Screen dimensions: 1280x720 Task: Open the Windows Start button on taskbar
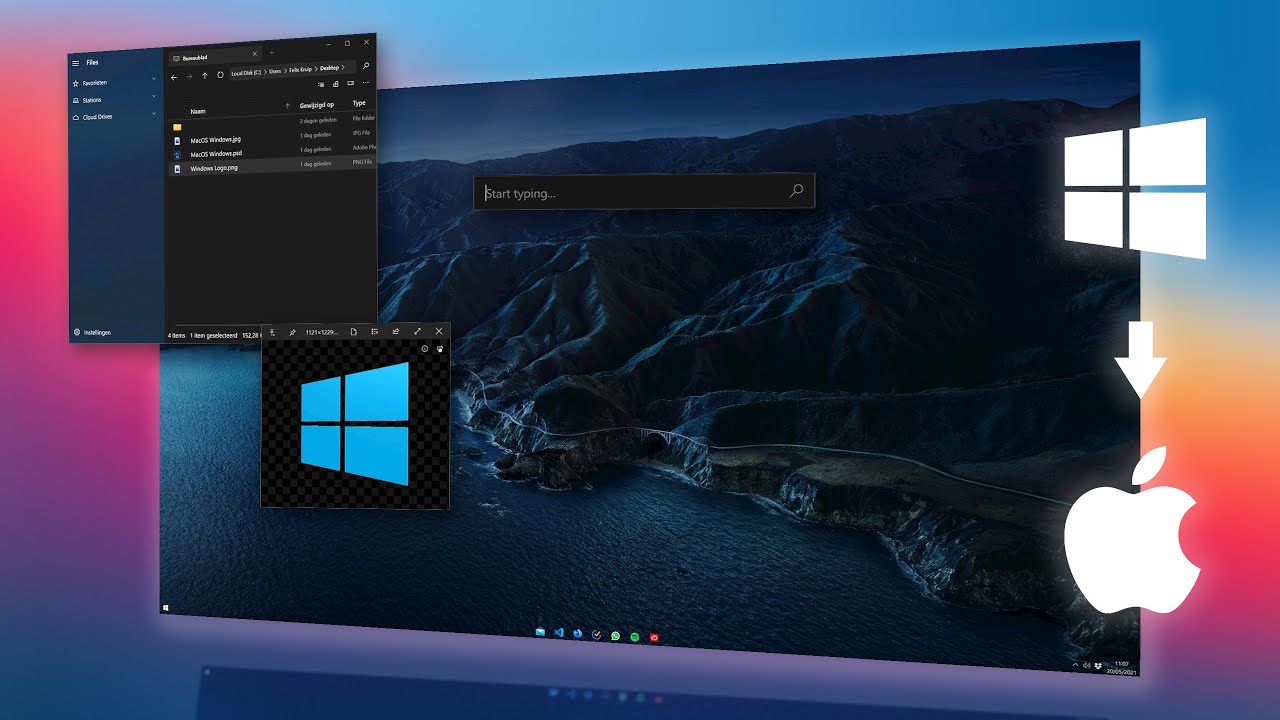(165, 607)
